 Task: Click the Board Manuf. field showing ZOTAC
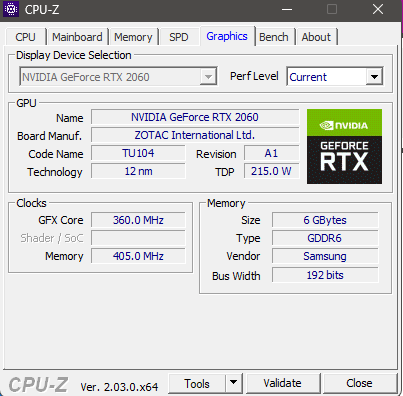(195, 135)
